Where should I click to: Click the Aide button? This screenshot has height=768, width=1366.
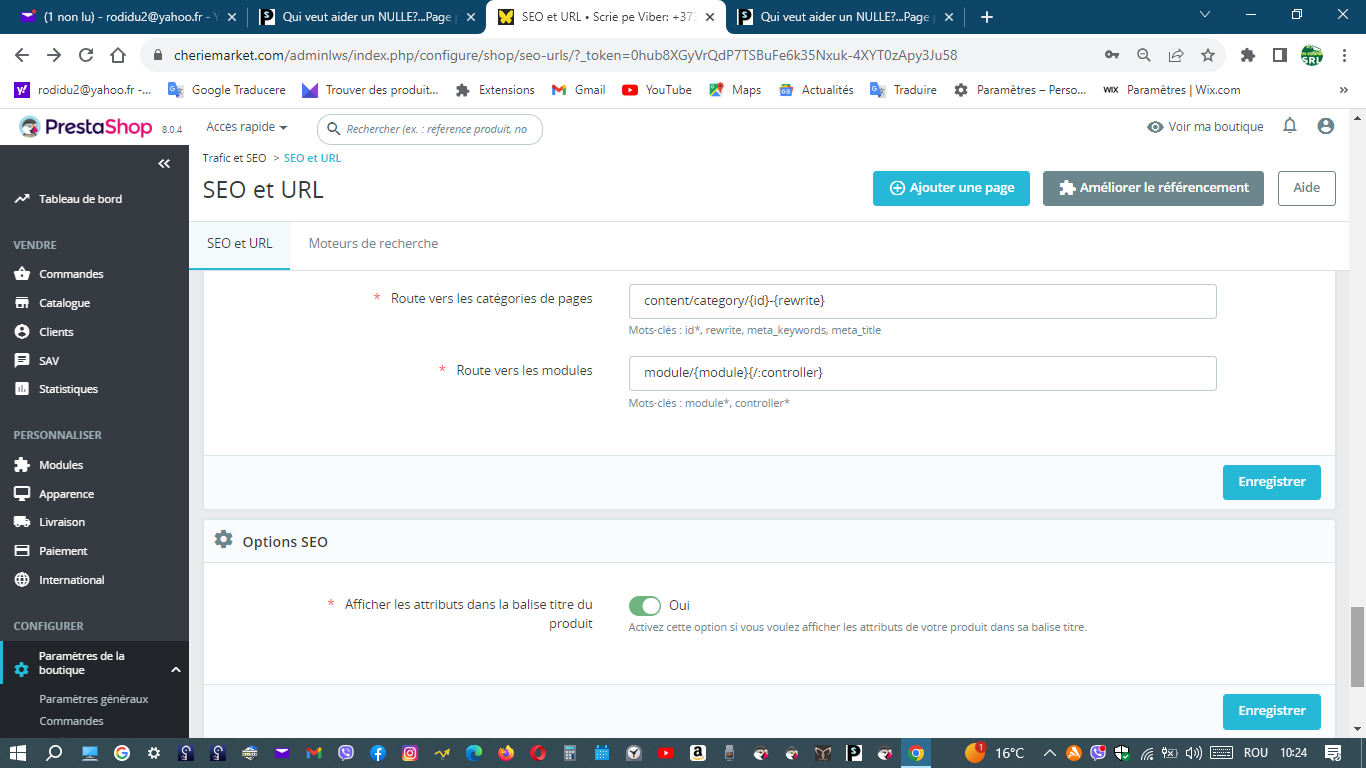pos(1306,188)
